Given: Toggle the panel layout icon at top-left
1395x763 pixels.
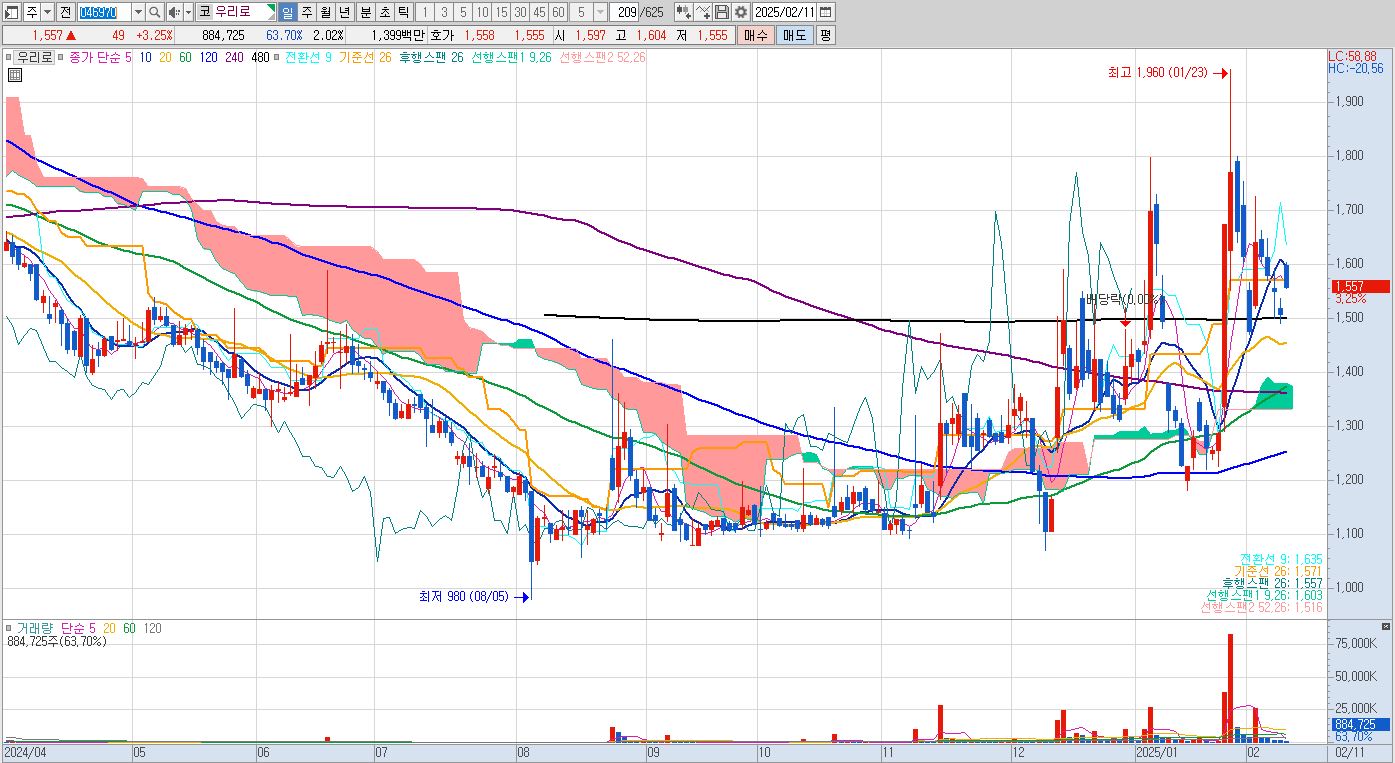Looking at the screenshot, I should click(x=11, y=12).
